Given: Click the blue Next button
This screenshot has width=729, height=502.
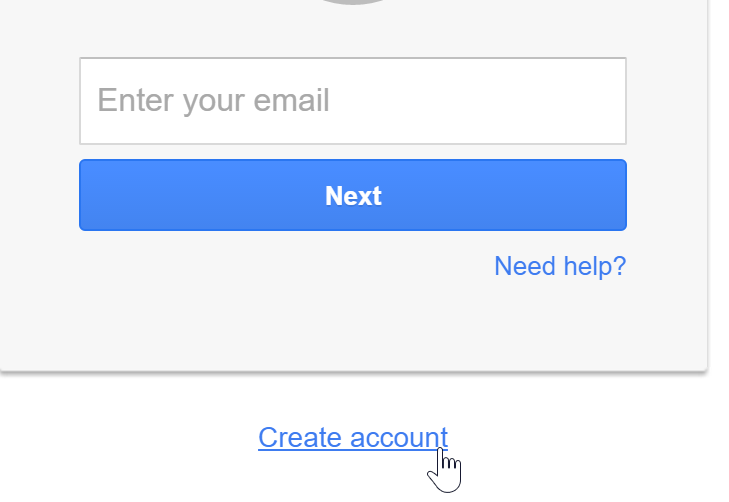Looking at the screenshot, I should pos(353,195).
